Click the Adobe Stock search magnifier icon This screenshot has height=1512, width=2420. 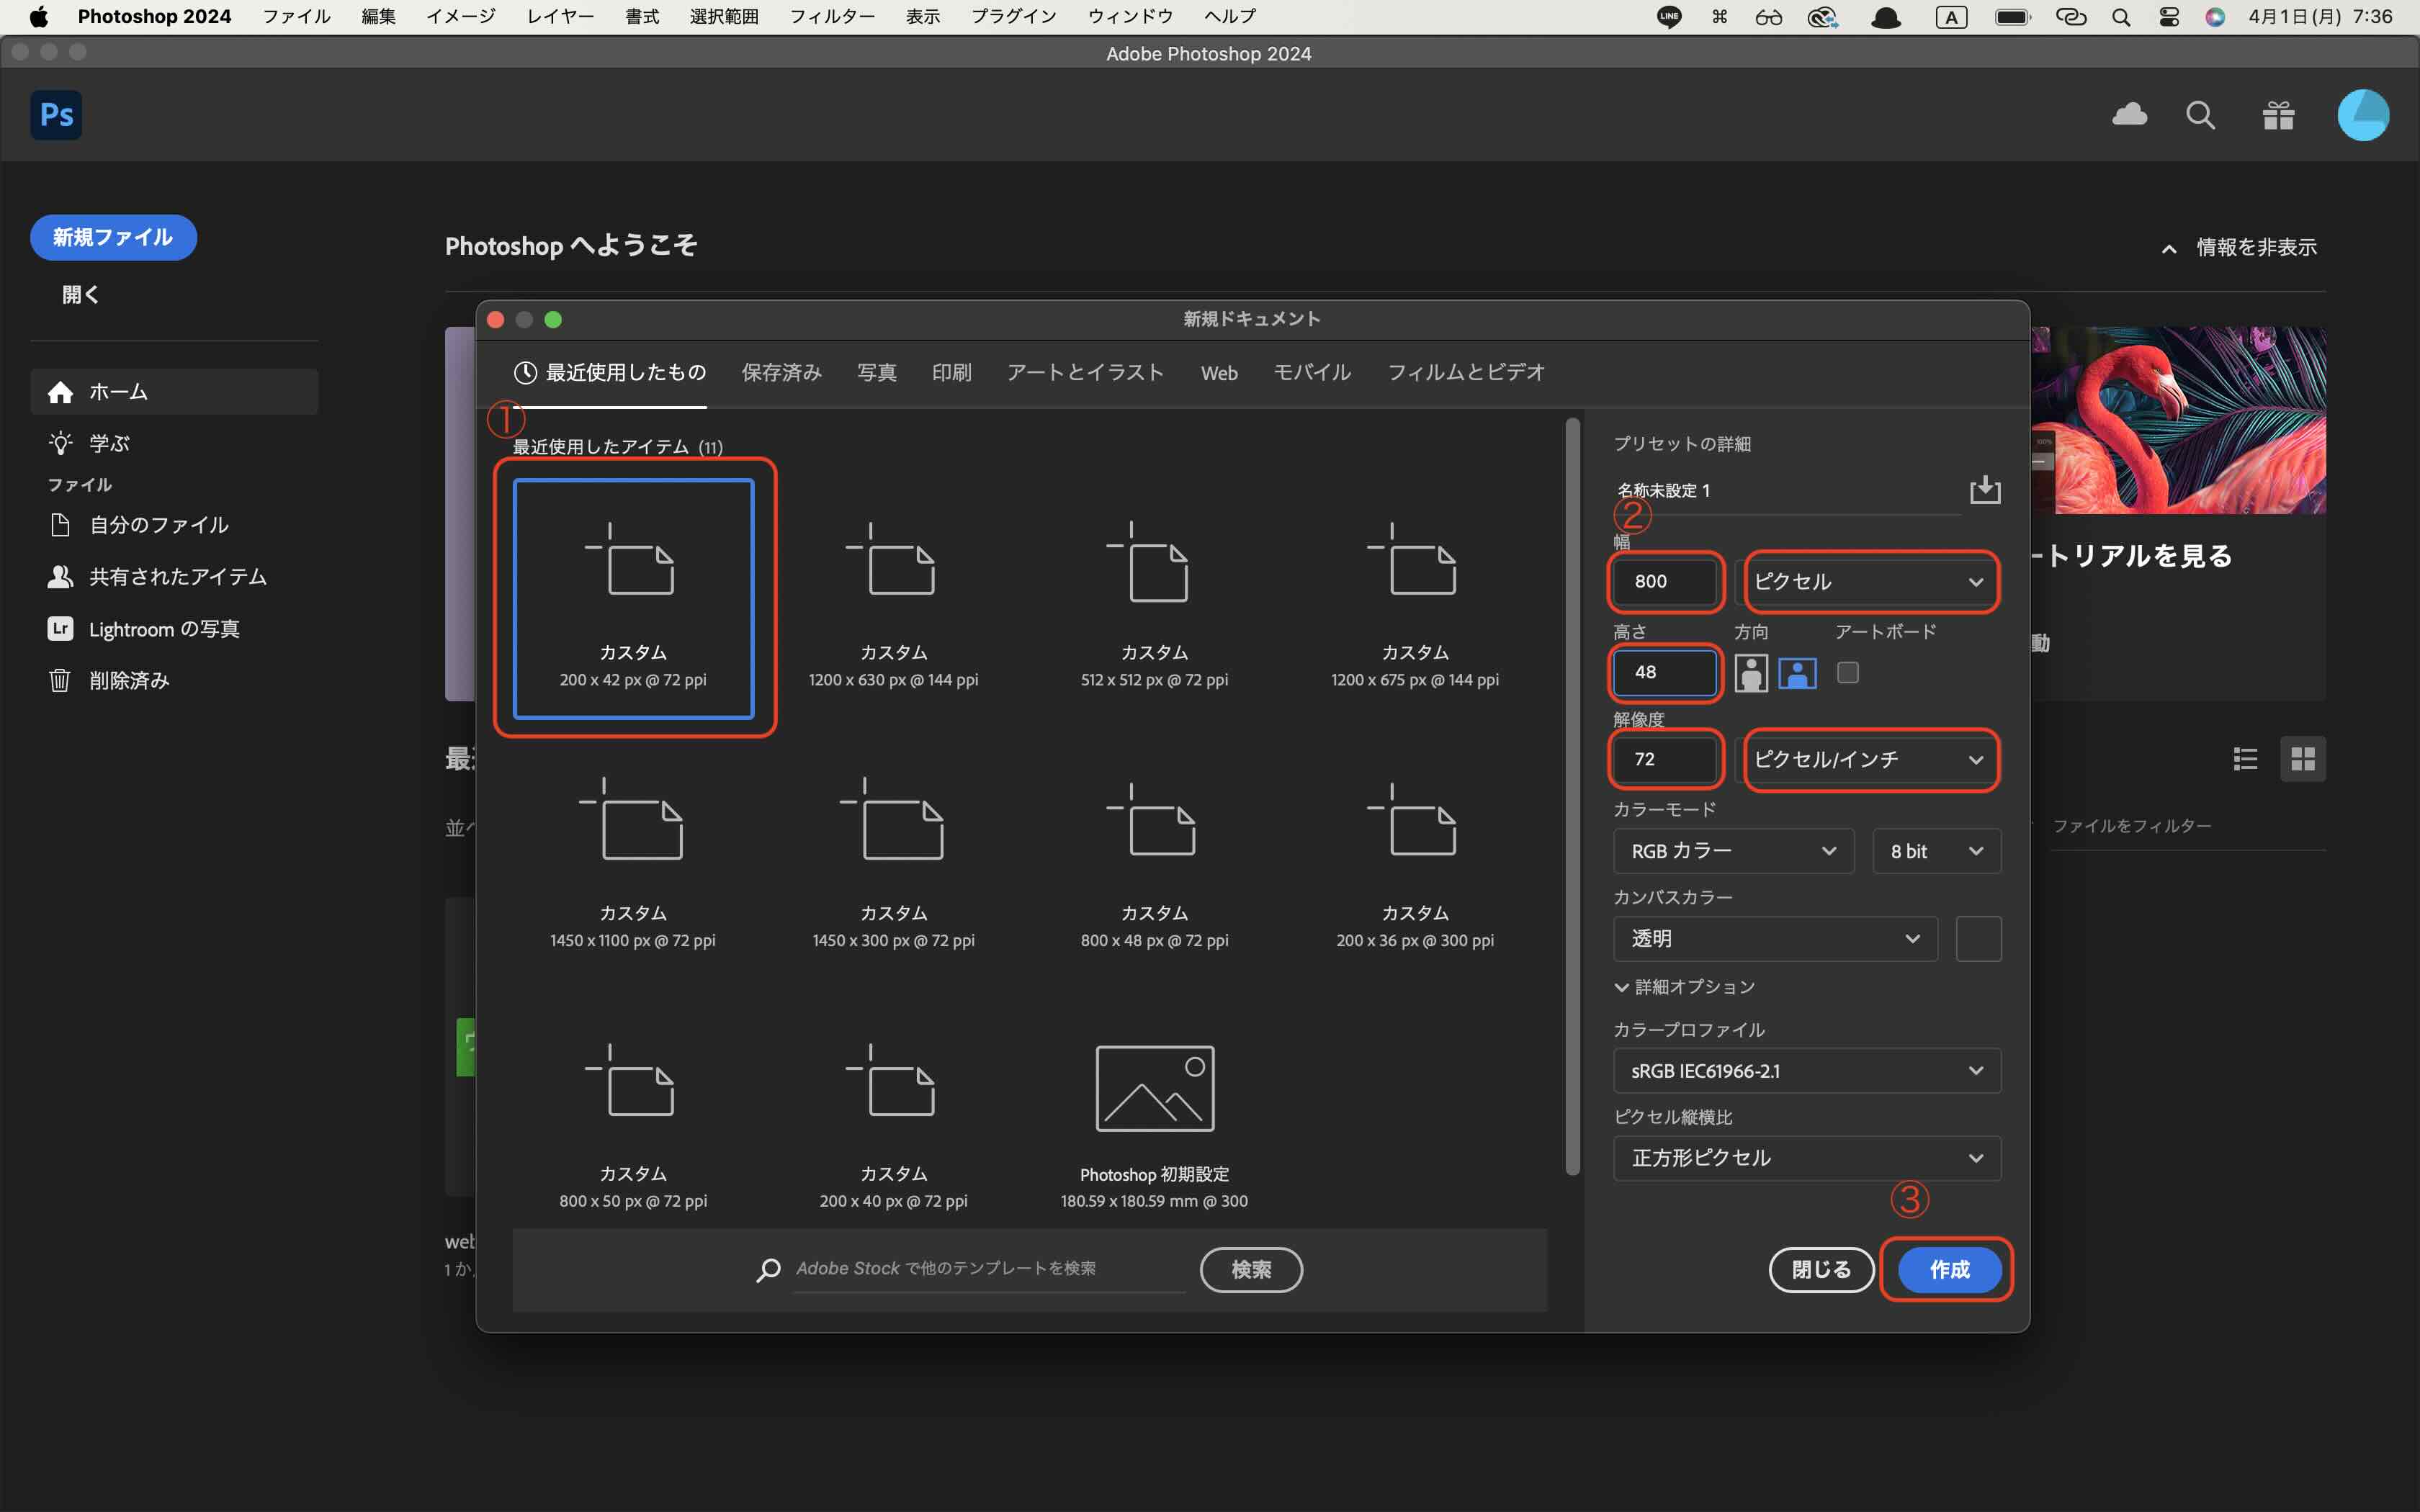click(768, 1269)
